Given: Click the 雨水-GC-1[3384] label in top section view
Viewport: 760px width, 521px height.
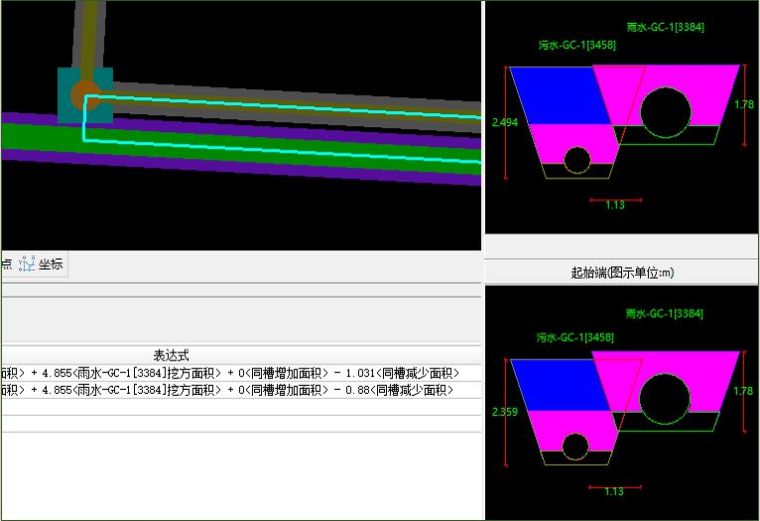Looking at the screenshot, I should 664,27.
